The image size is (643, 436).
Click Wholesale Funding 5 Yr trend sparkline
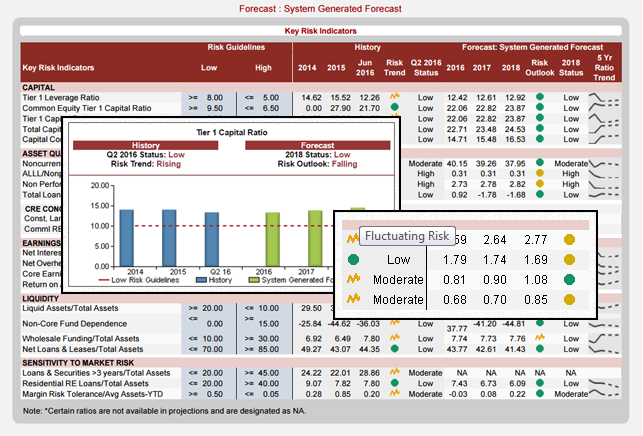(x=604, y=338)
